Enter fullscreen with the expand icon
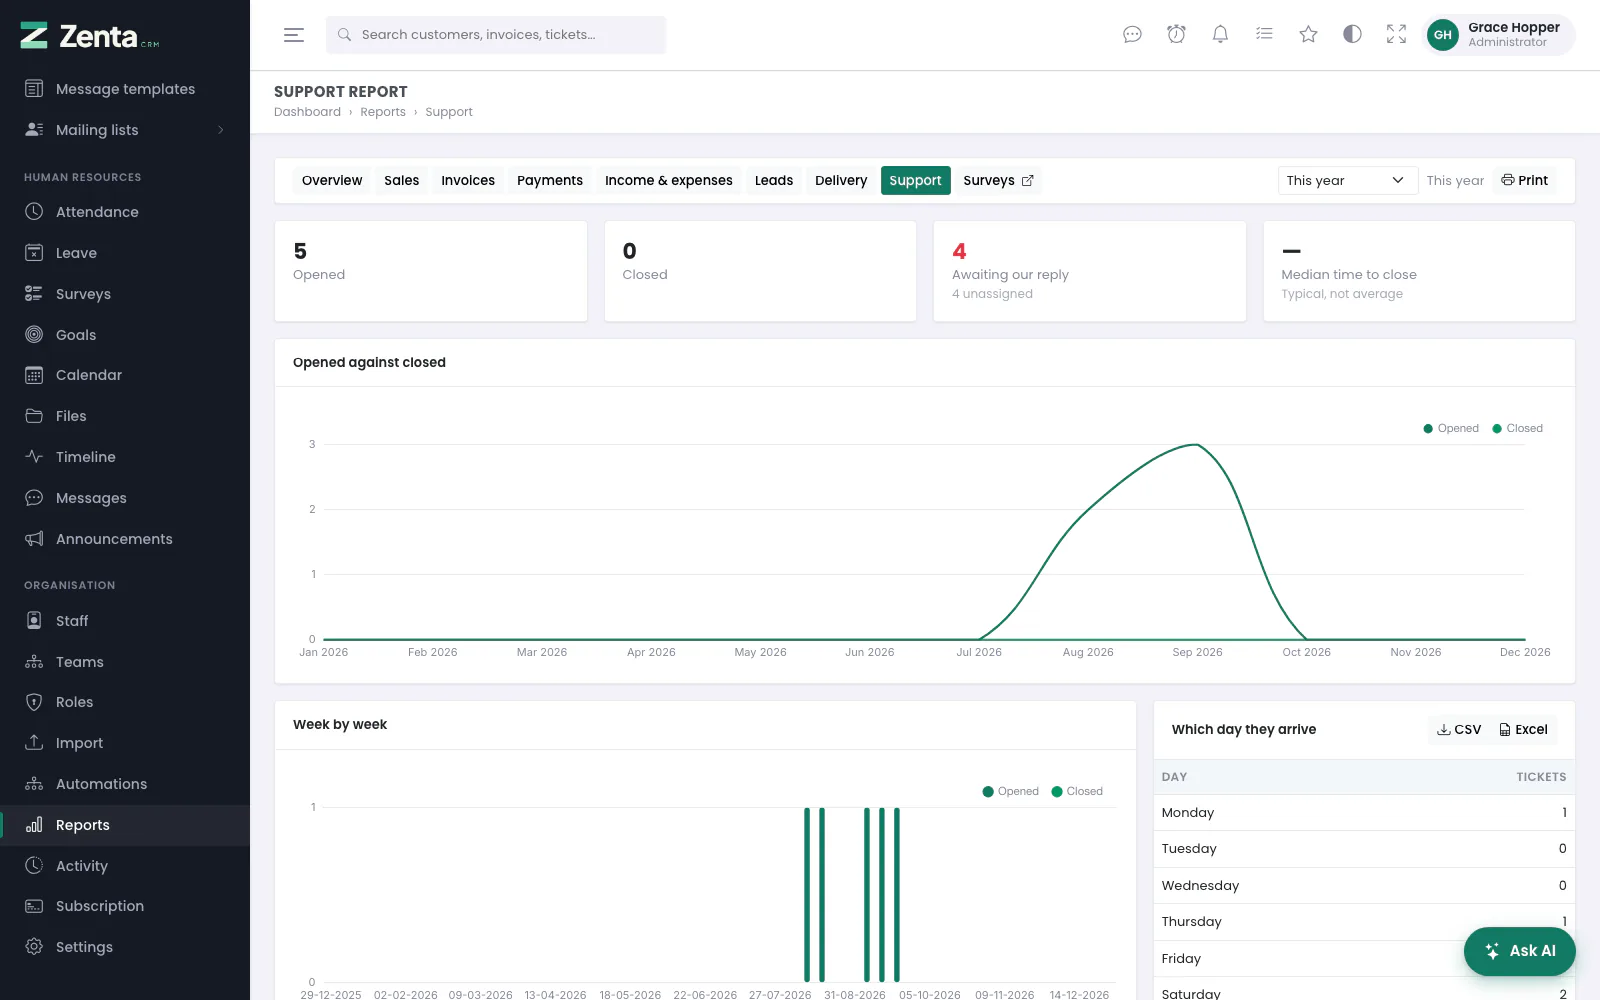Viewport: 1600px width, 1000px height. pyautogui.click(x=1396, y=35)
